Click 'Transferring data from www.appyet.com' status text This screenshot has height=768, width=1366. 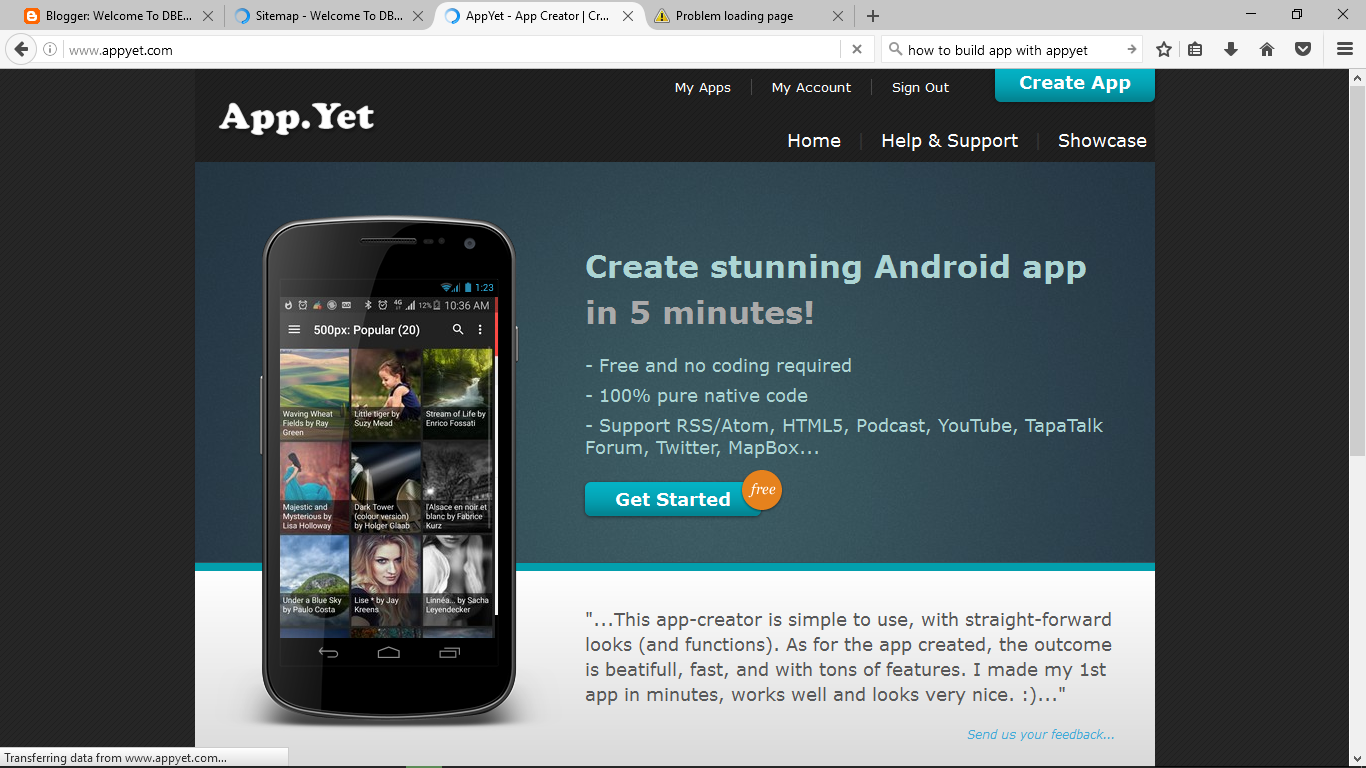point(115,758)
